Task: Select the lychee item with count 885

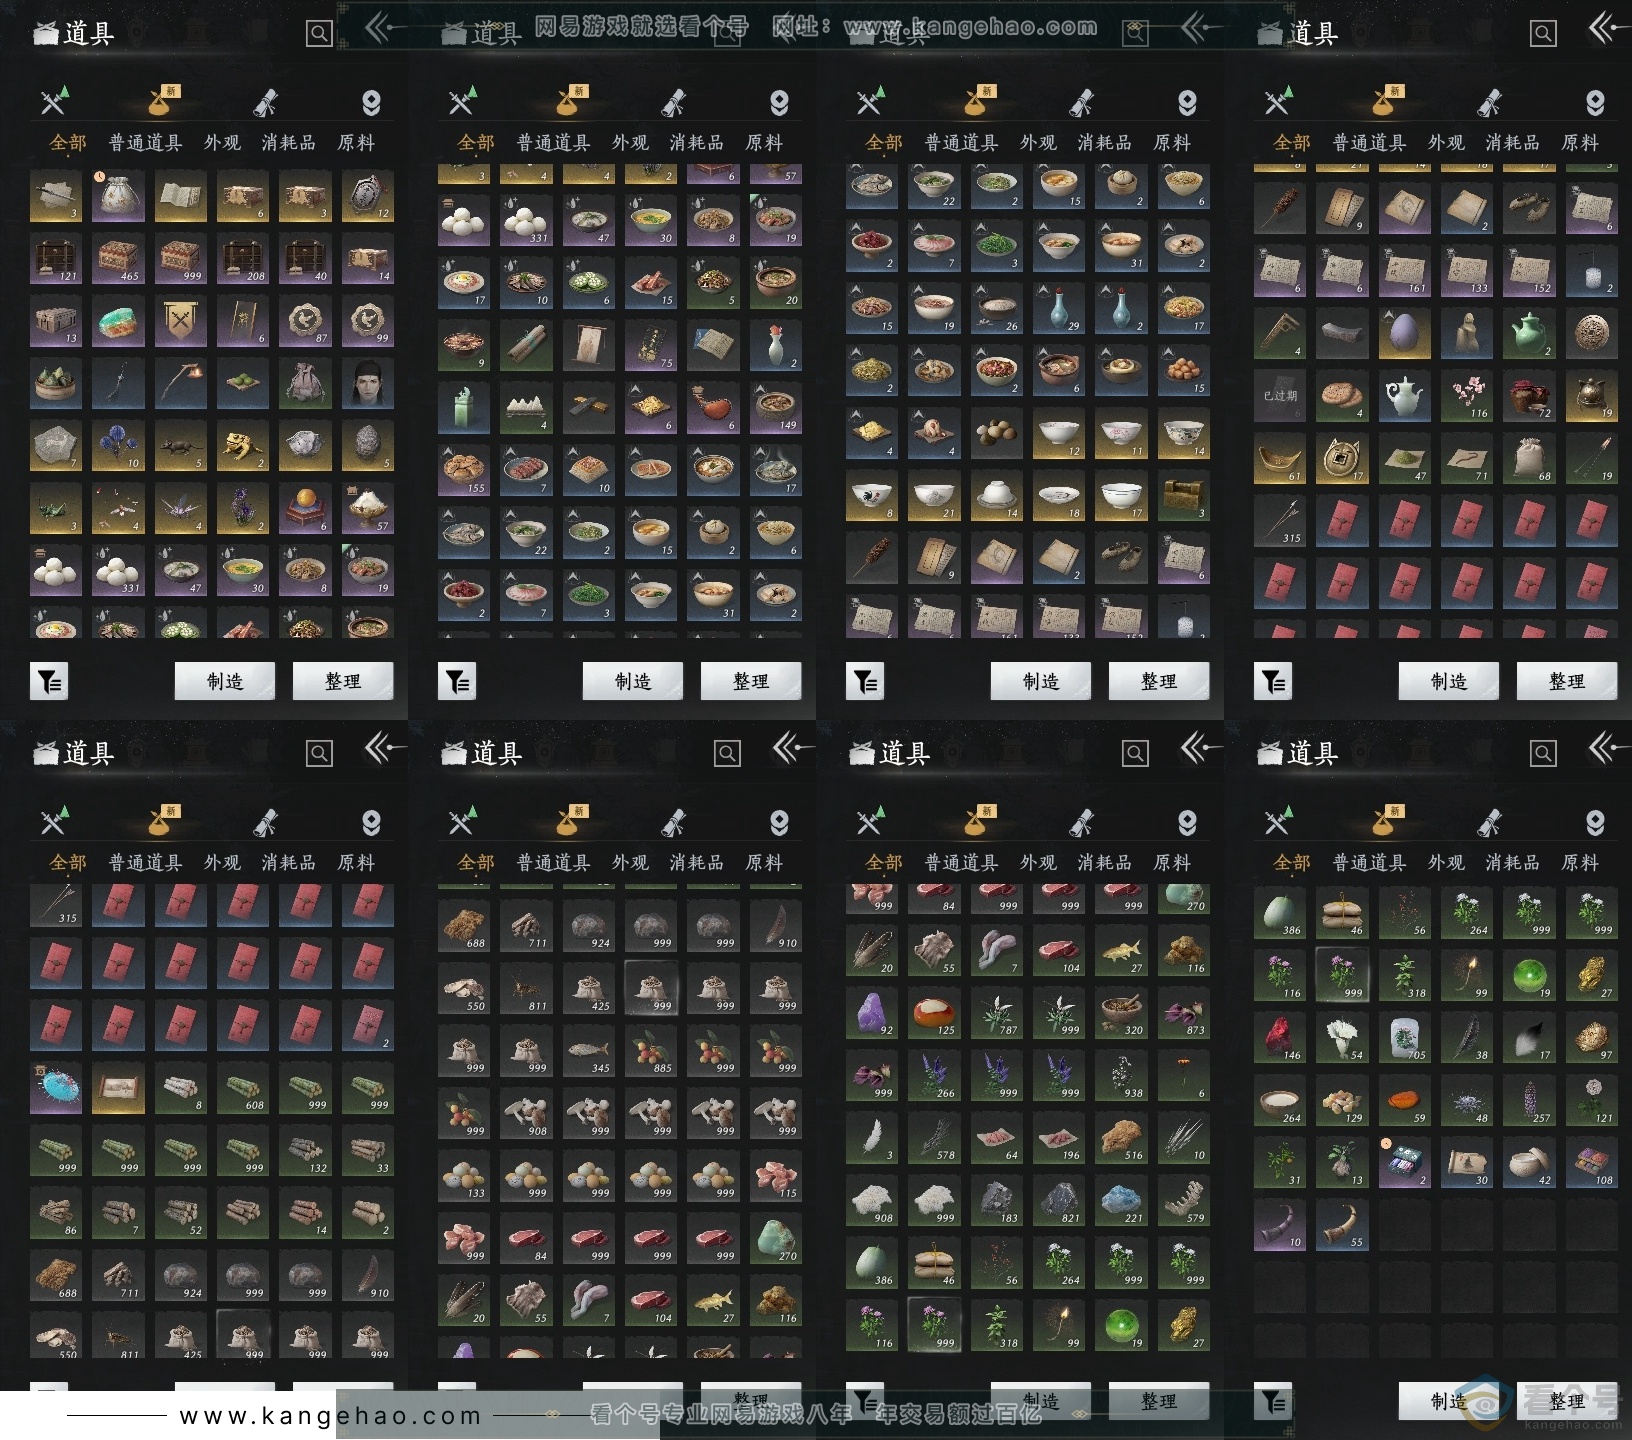Action: pyautogui.click(x=651, y=1049)
